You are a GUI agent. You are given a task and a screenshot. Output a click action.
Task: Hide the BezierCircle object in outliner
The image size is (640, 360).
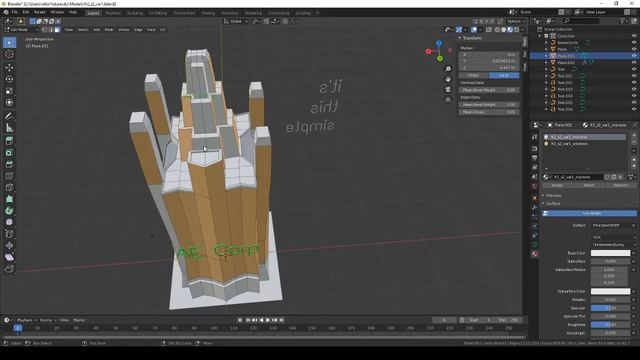[x=634, y=42]
